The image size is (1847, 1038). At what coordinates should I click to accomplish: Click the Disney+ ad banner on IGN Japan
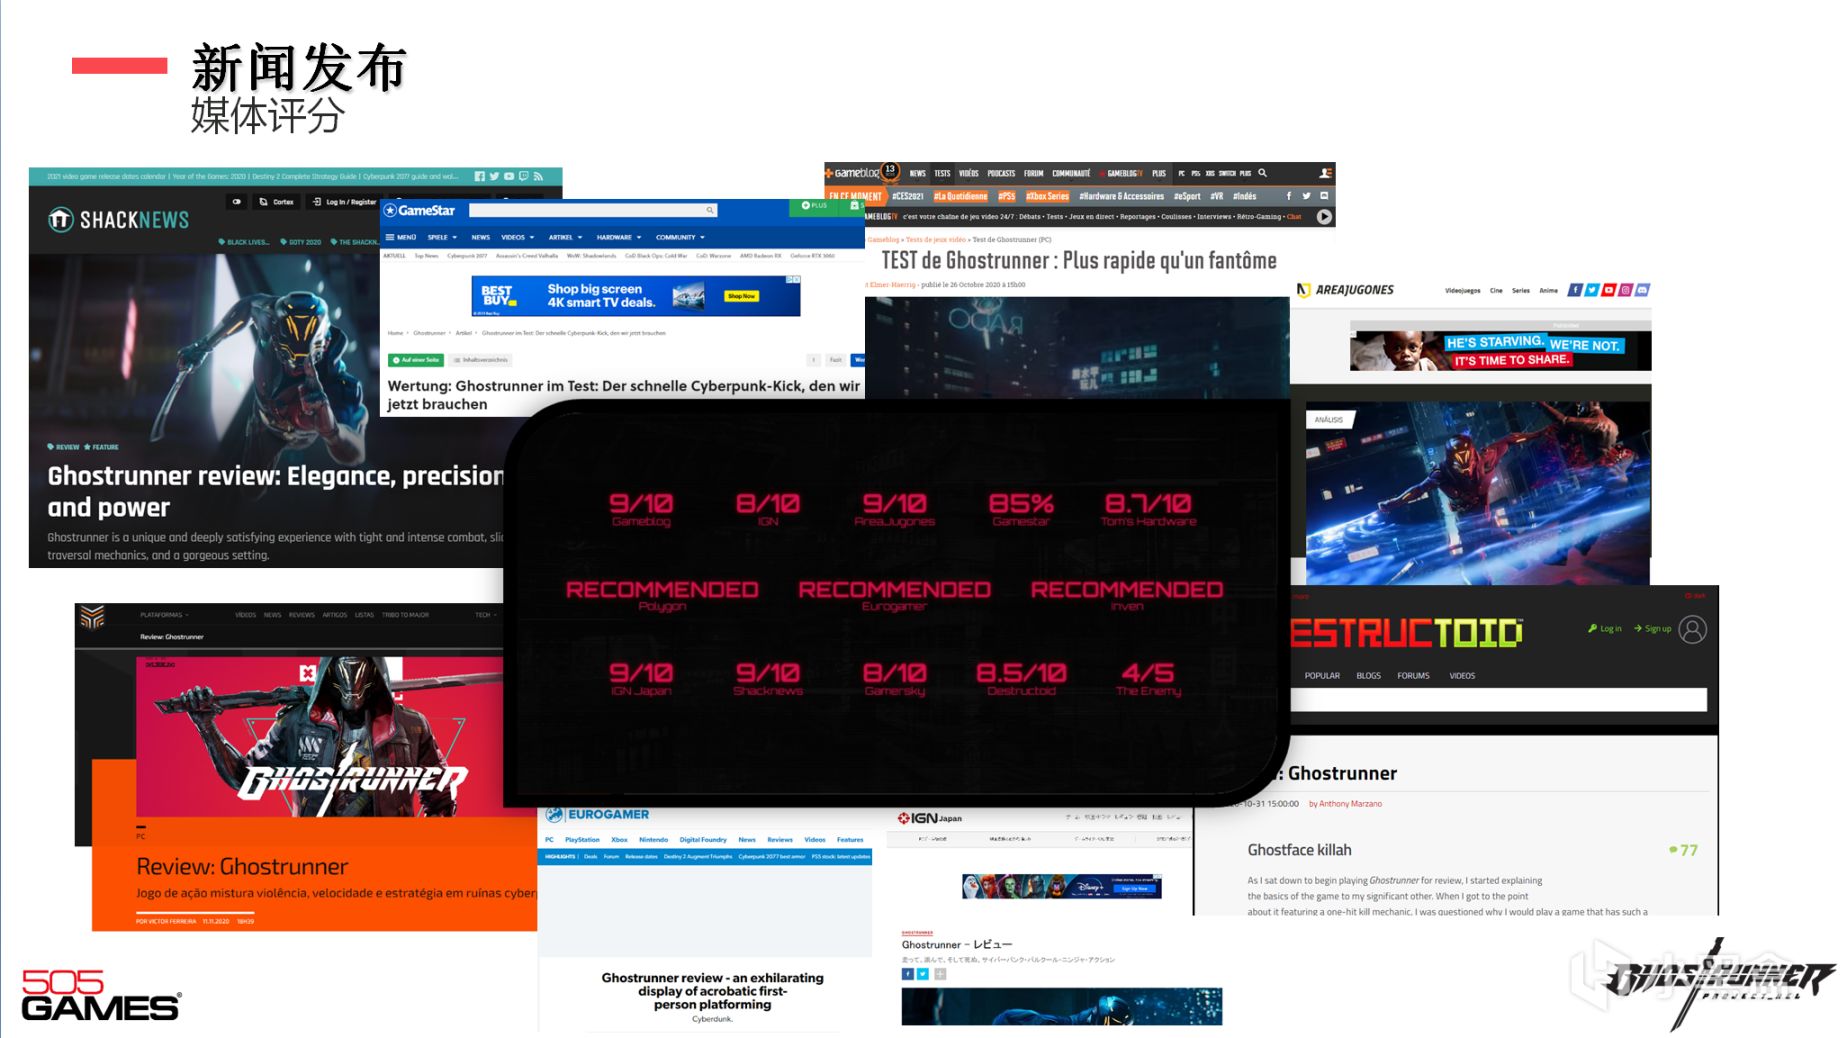[x=1062, y=886]
